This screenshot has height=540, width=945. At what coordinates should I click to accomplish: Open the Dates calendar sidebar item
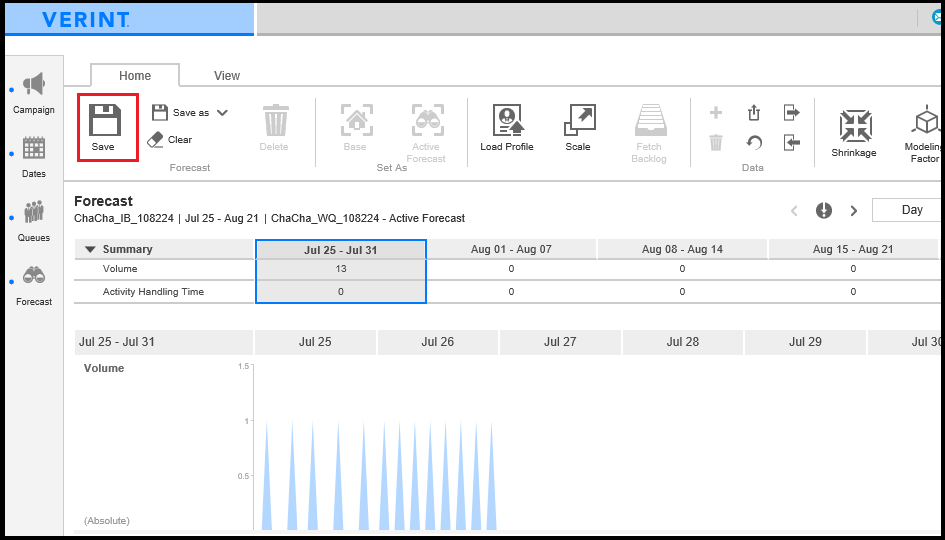[x=34, y=157]
